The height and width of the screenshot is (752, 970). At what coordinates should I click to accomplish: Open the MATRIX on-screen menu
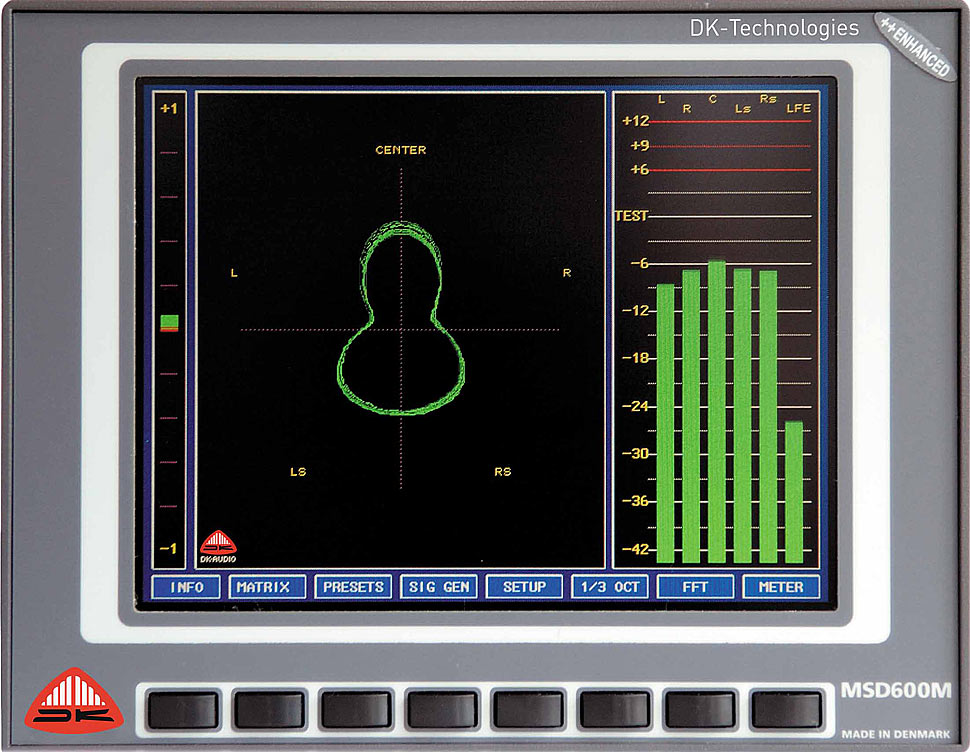click(x=263, y=587)
